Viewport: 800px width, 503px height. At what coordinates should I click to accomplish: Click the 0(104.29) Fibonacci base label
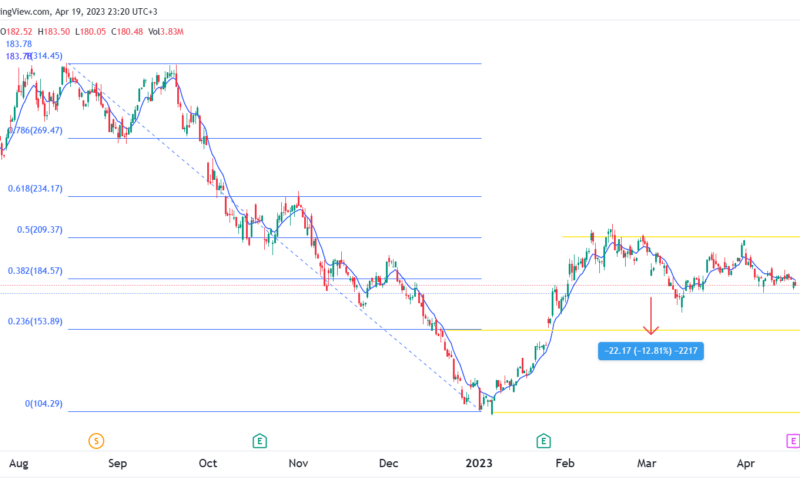pyautogui.click(x=44, y=404)
